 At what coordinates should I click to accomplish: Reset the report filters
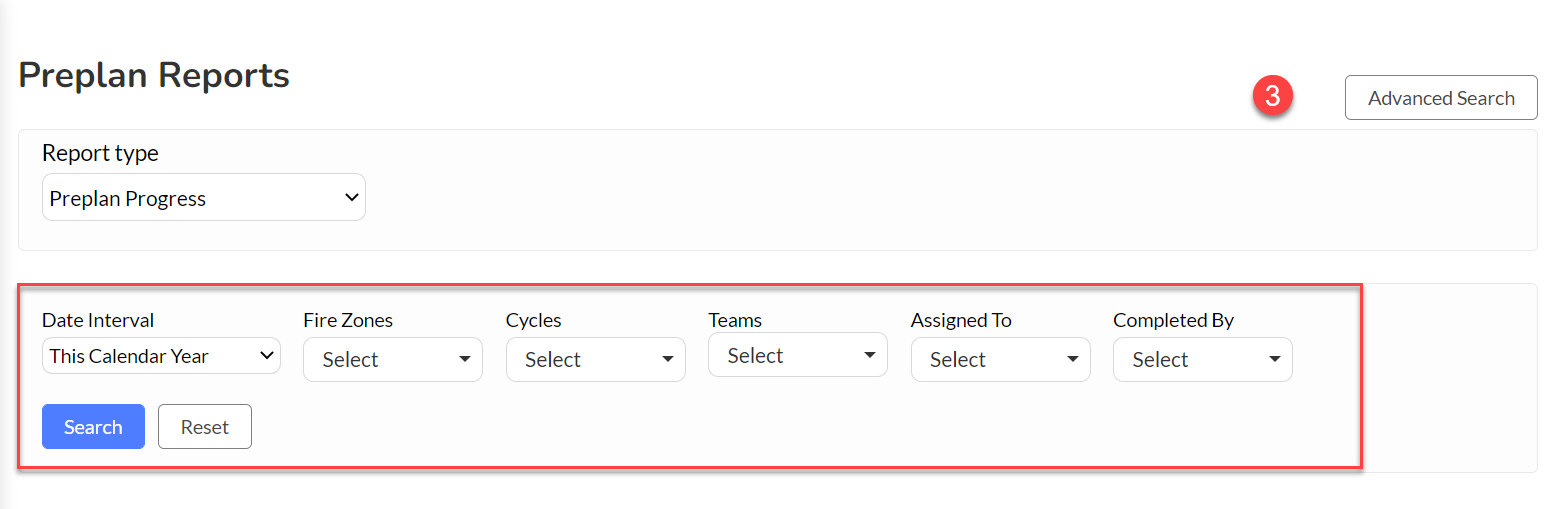click(x=205, y=427)
